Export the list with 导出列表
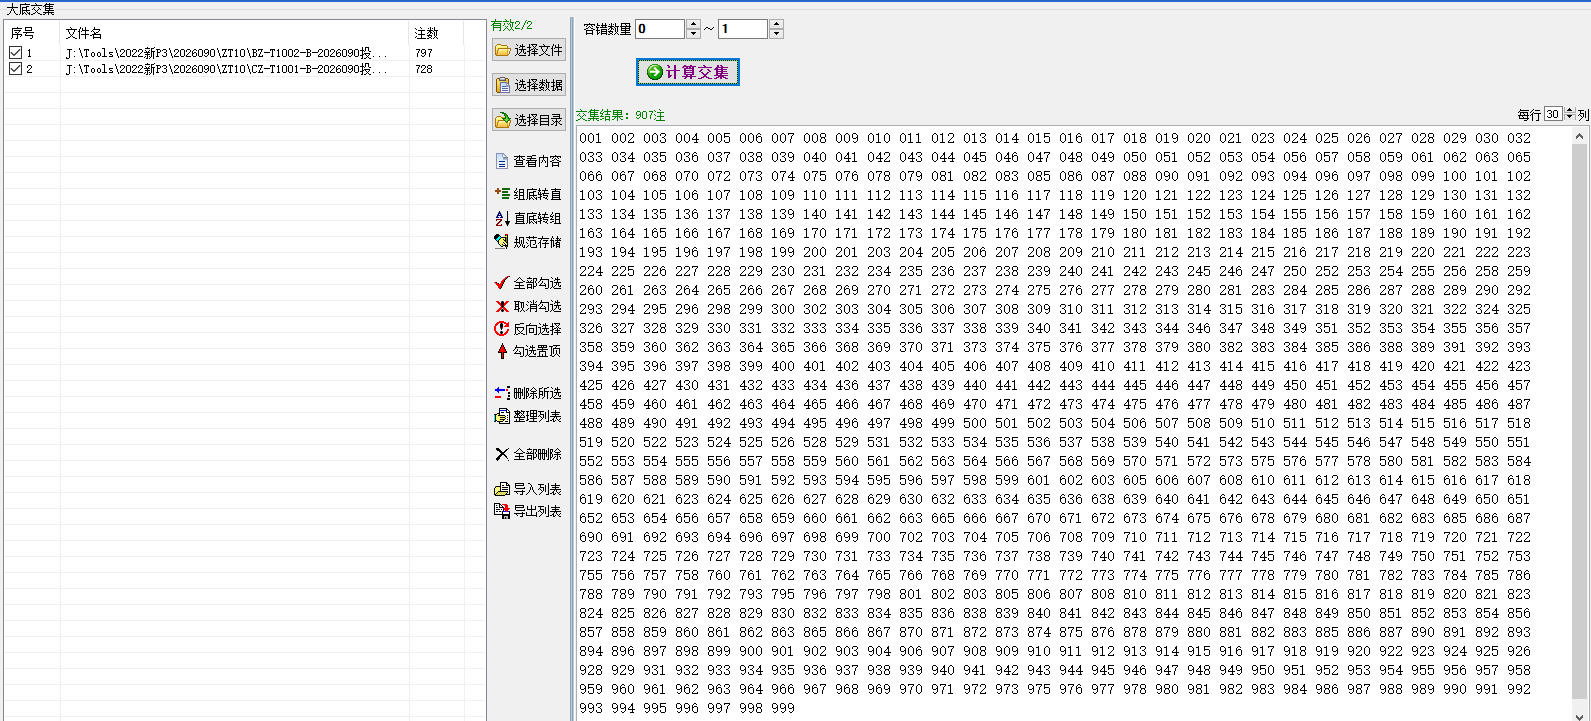 529,511
